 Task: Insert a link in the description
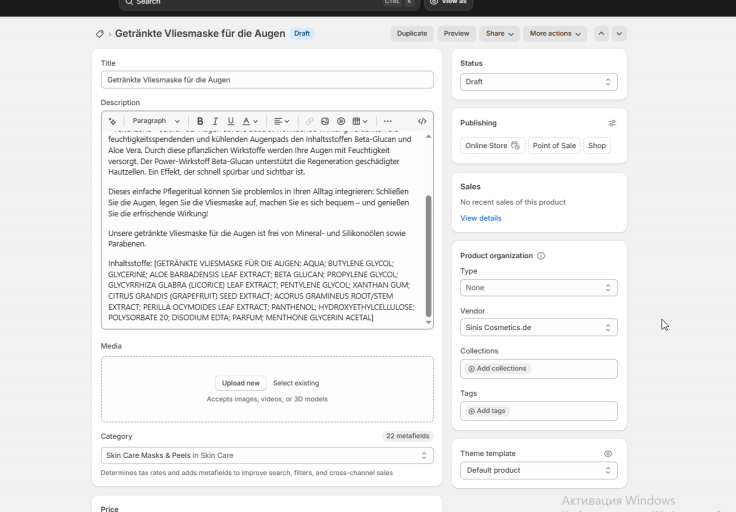(x=309, y=121)
